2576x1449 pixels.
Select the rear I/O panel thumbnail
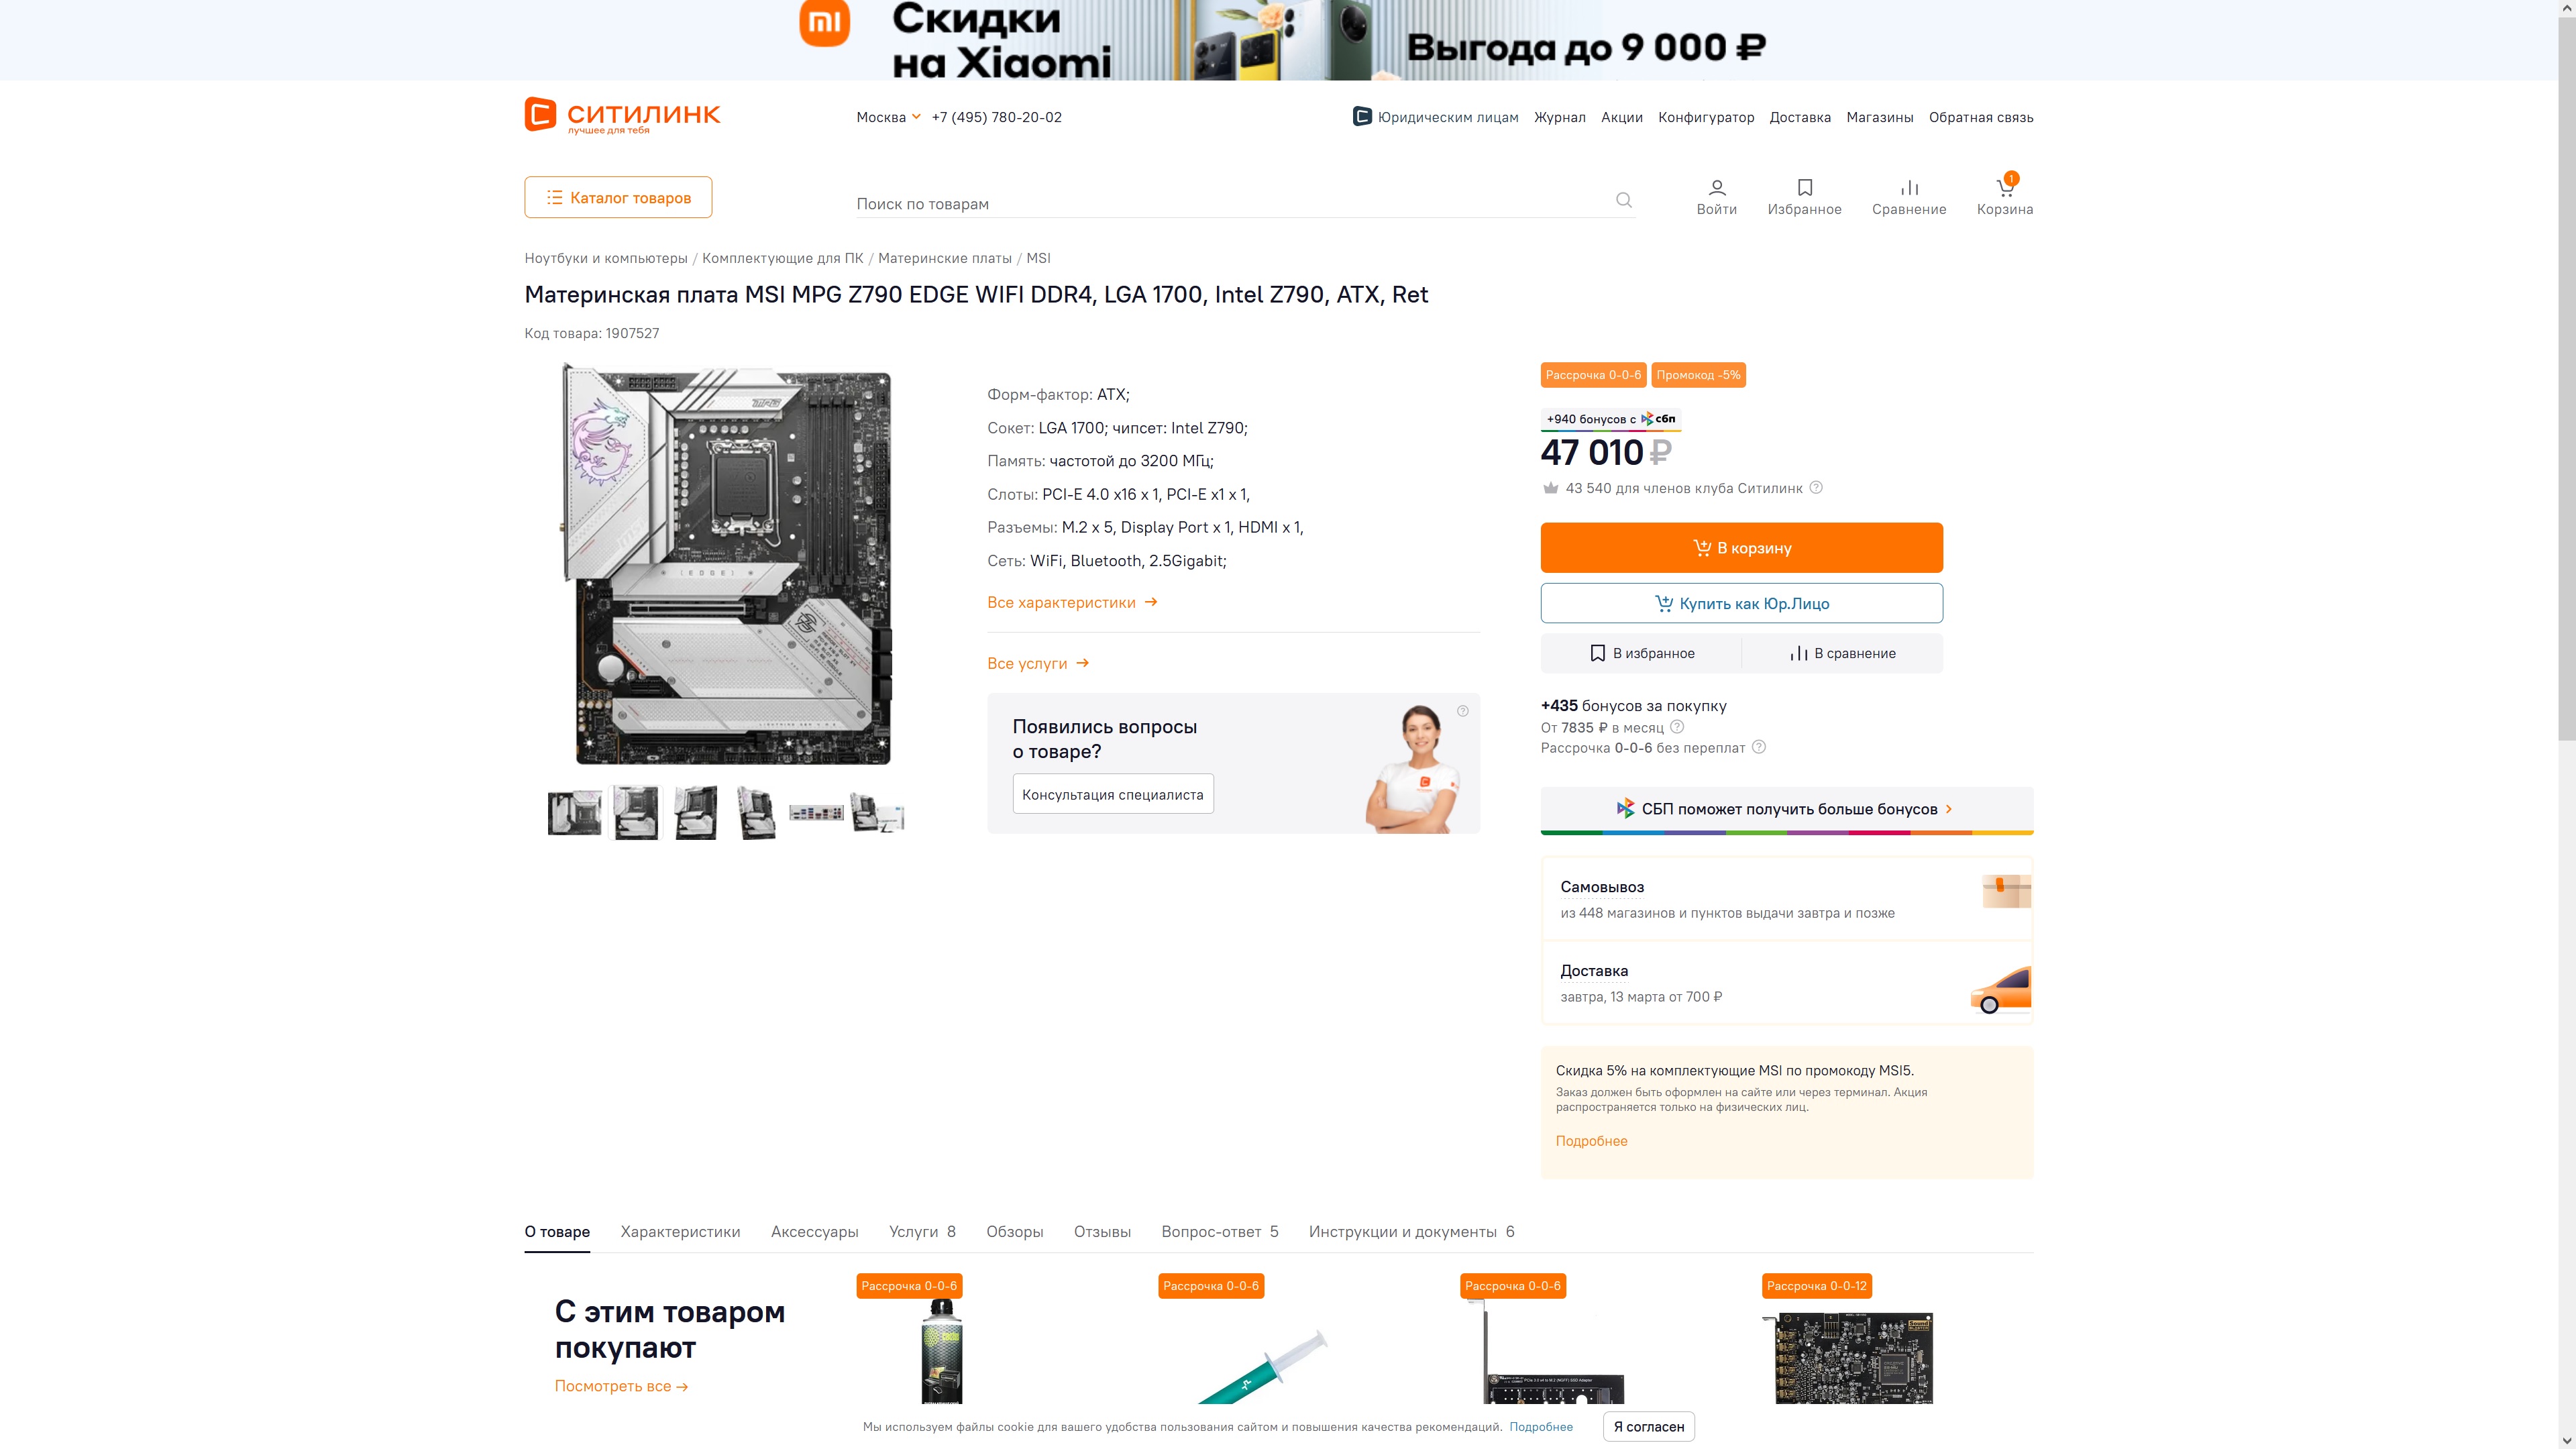[x=816, y=813]
